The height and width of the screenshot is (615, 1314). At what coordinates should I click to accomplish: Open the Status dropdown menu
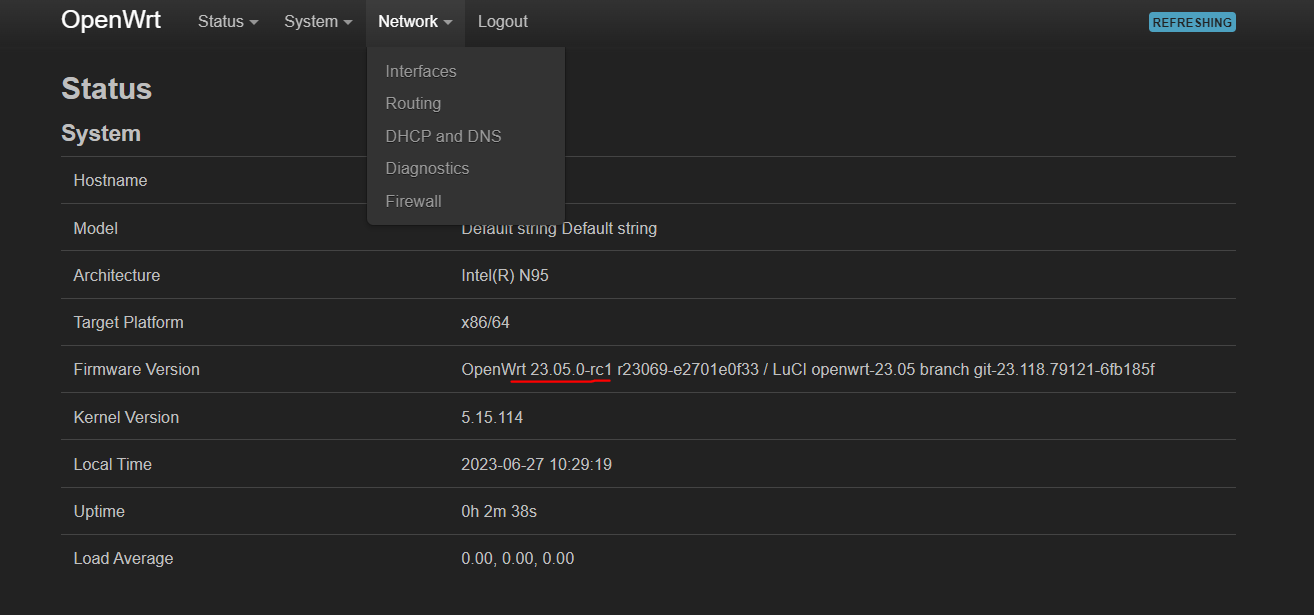(x=228, y=21)
